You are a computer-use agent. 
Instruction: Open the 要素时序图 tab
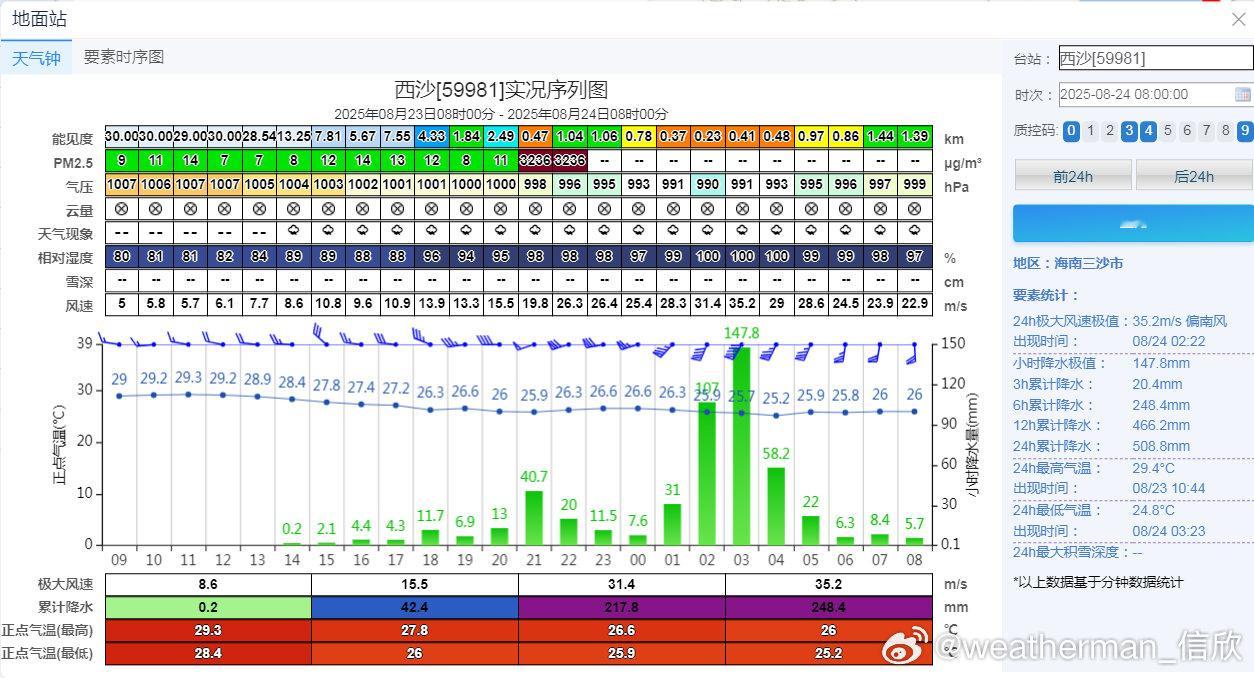tap(123, 57)
